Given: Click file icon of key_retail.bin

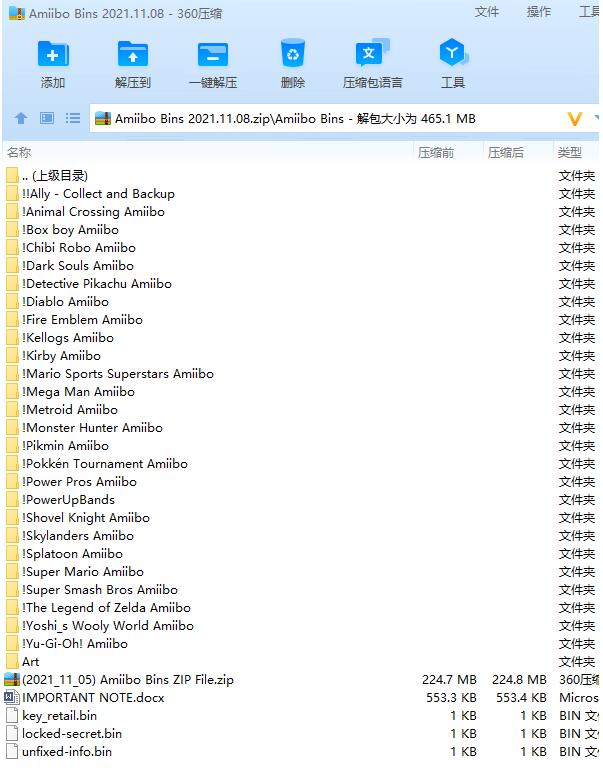Looking at the screenshot, I should point(12,716).
